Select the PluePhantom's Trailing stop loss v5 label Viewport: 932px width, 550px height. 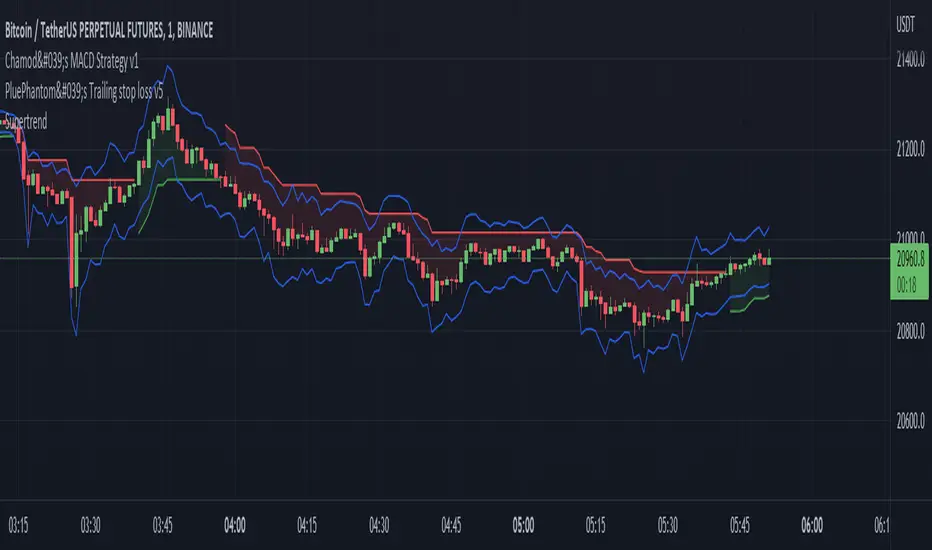click(84, 91)
